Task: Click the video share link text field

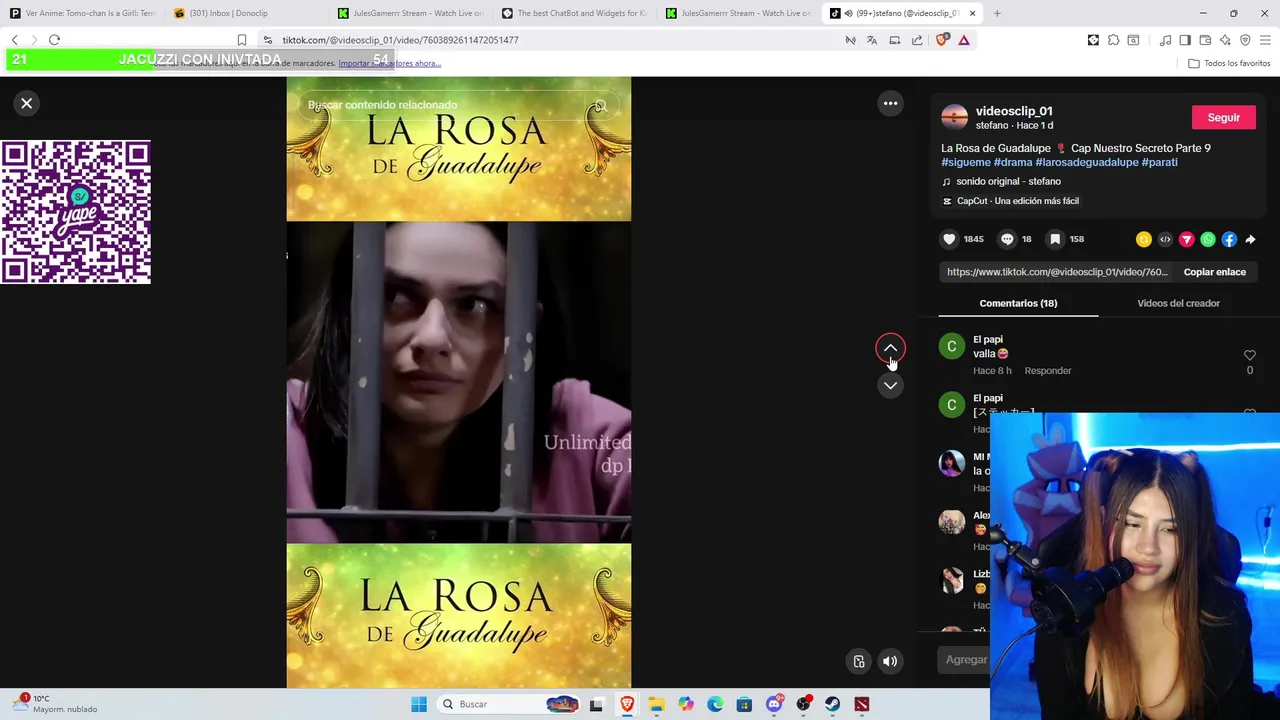Action: click(1057, 272)
